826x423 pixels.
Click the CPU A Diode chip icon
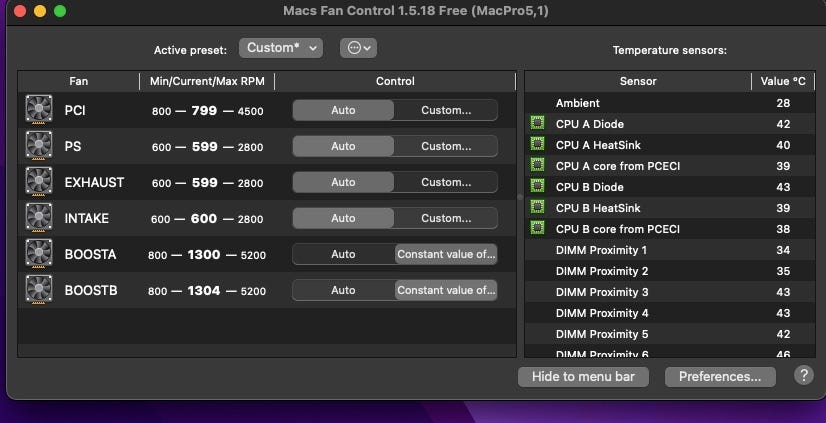pos(538,124)
